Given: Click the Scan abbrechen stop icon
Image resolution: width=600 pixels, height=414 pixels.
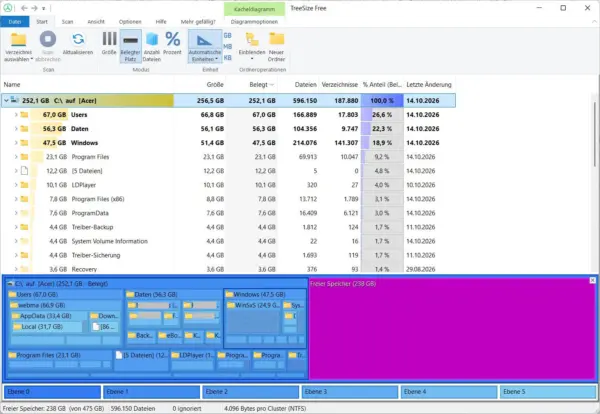Looking at the screenshot, I should 48,39.
